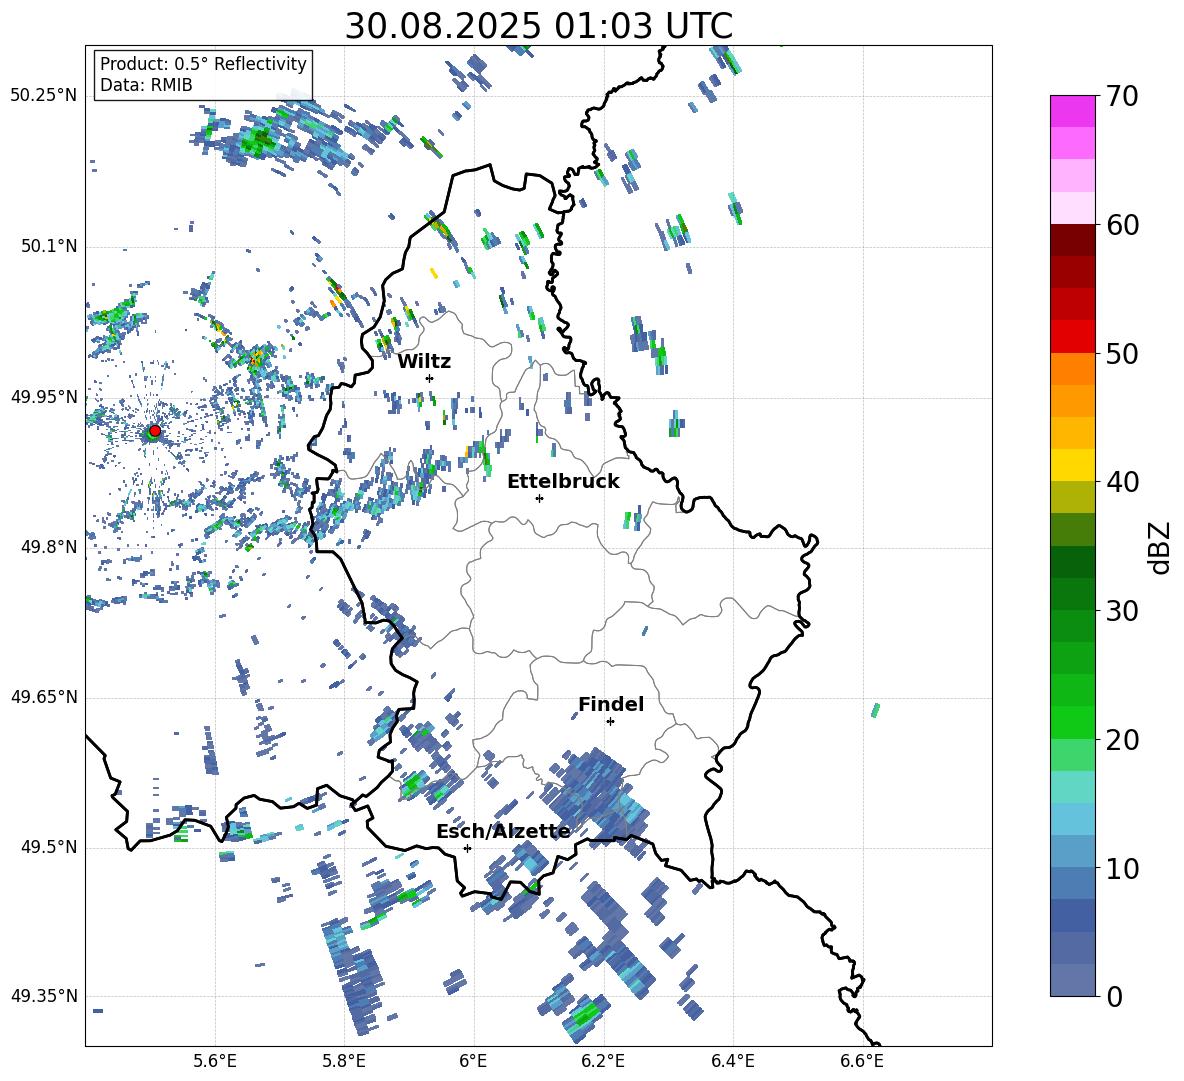Click the bright red colorbar swatch near 50

tap(1072, 337)
